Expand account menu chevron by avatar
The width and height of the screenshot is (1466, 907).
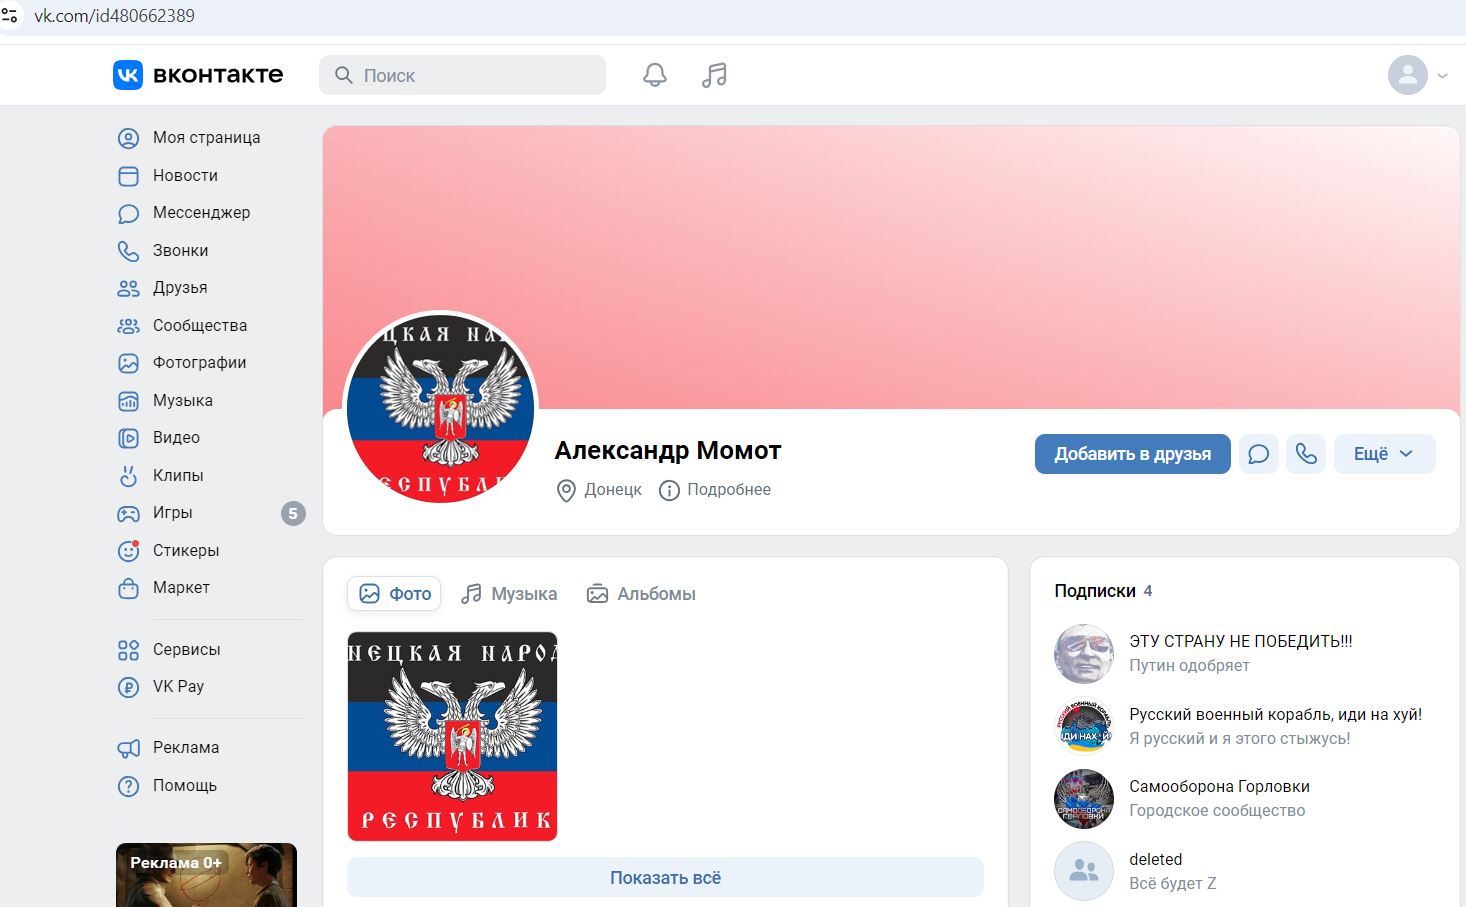pyautogui.click(x=1442, y=76)
